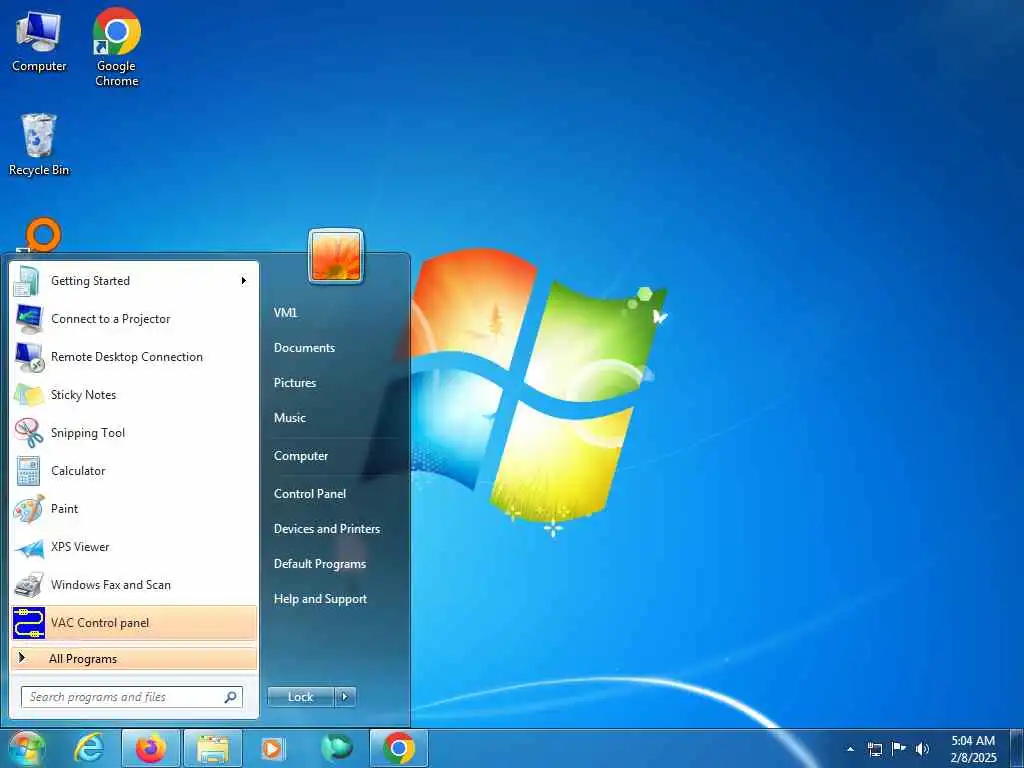Open the shutdown options arrow beside Lock
1024x768 pixels.
(x=345, y=697)
